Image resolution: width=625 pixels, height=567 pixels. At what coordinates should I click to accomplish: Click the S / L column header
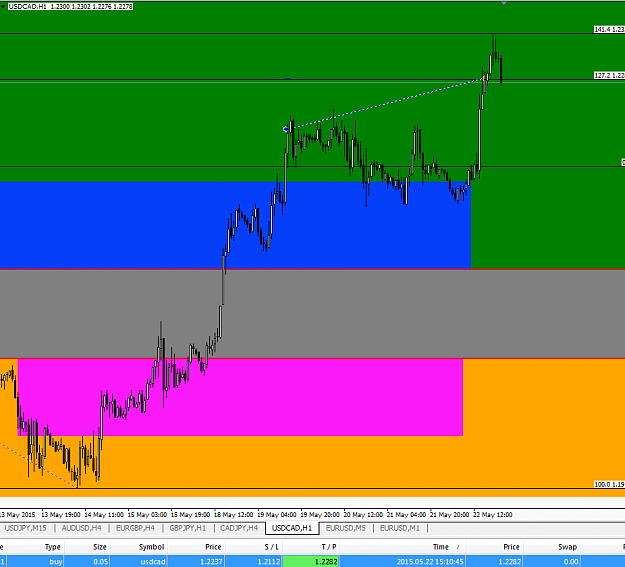[271, 547]
